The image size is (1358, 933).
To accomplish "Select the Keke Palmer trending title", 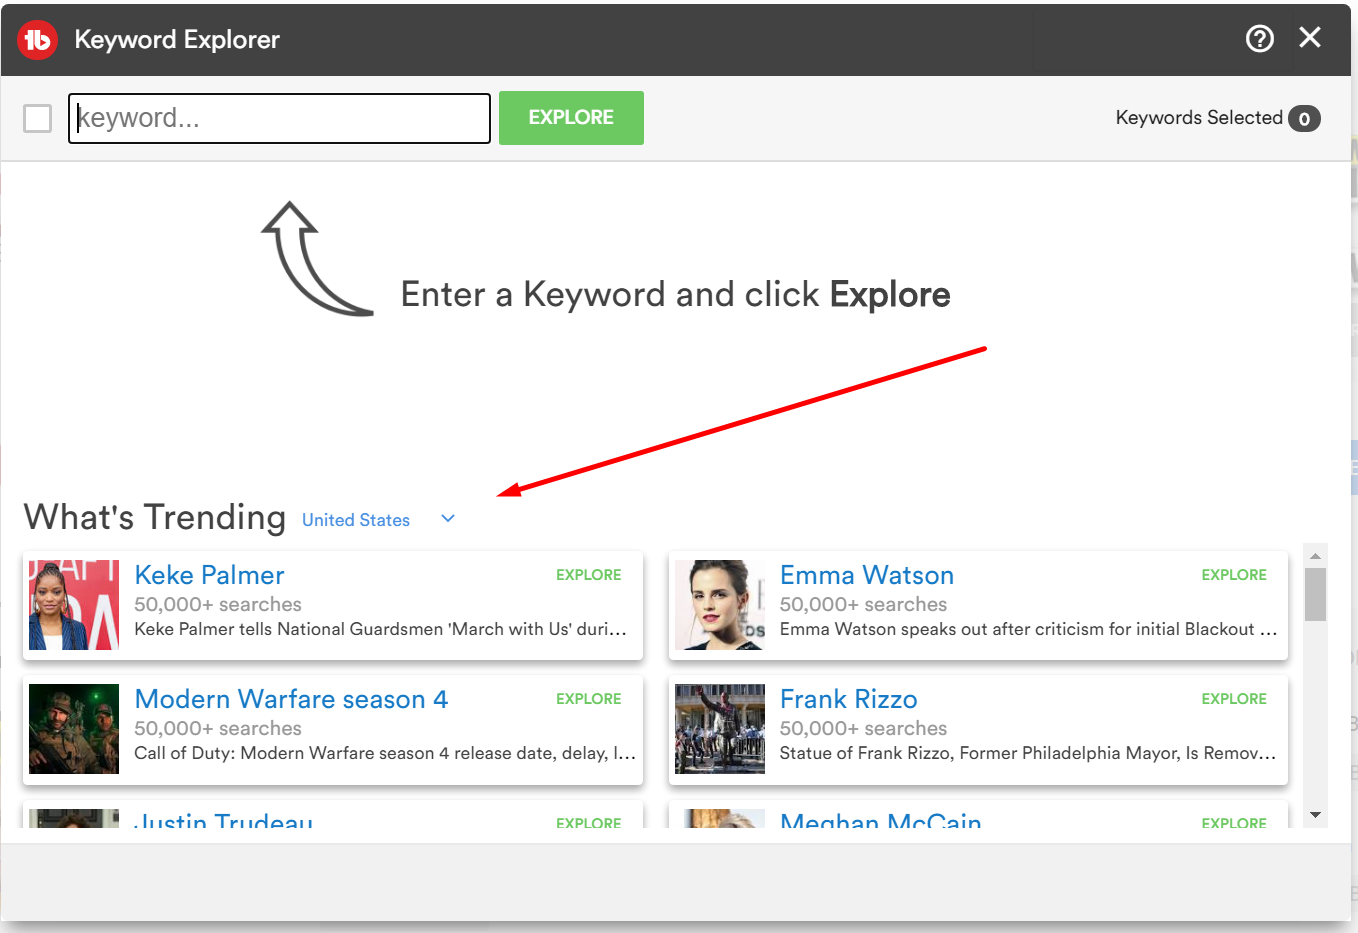I will coord(209,575).
